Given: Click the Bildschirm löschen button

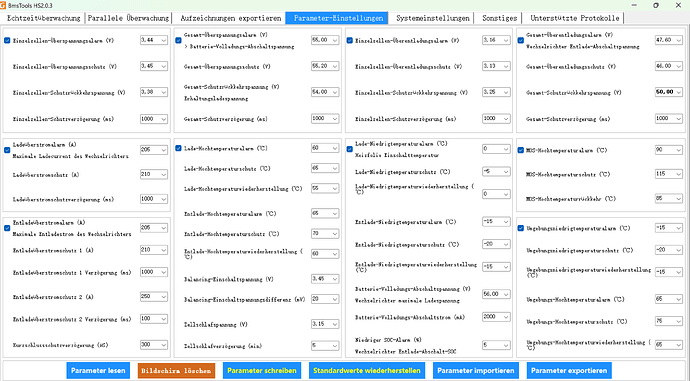Looking at the screenshot, I should pos(176,370).
